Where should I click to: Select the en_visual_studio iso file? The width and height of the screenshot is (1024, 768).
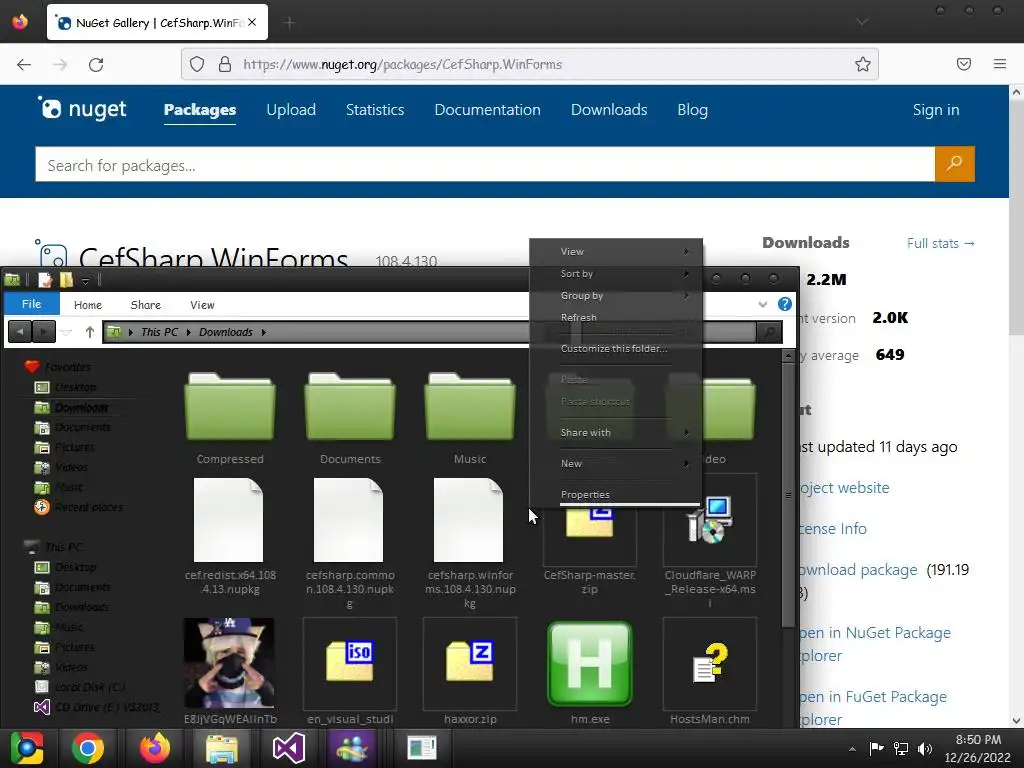click(x=350, y=671)
